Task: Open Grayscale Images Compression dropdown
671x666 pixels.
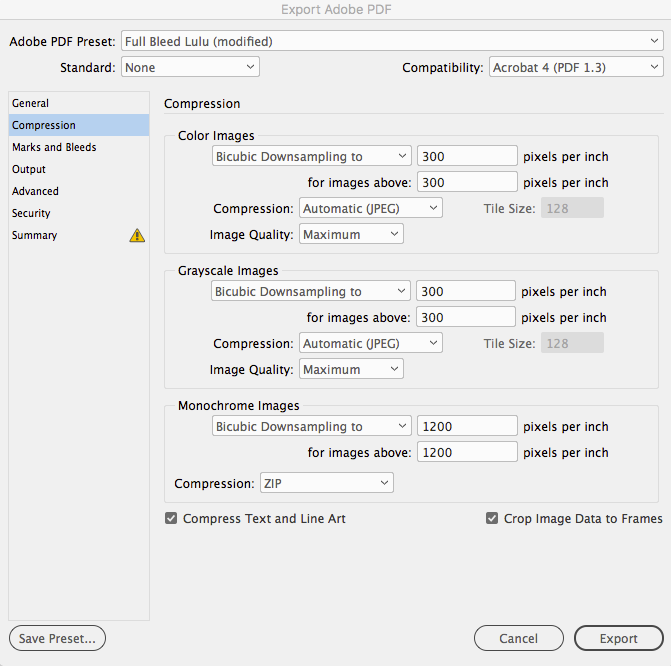Action: click(x=371, y=343)
